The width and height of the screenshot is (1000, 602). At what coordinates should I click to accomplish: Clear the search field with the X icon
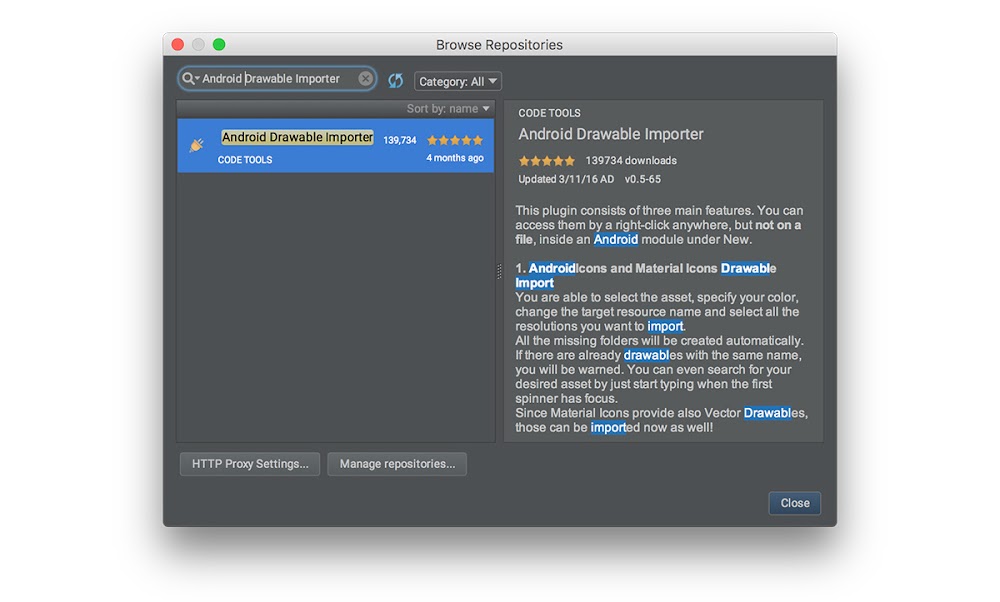click(365, 78)
